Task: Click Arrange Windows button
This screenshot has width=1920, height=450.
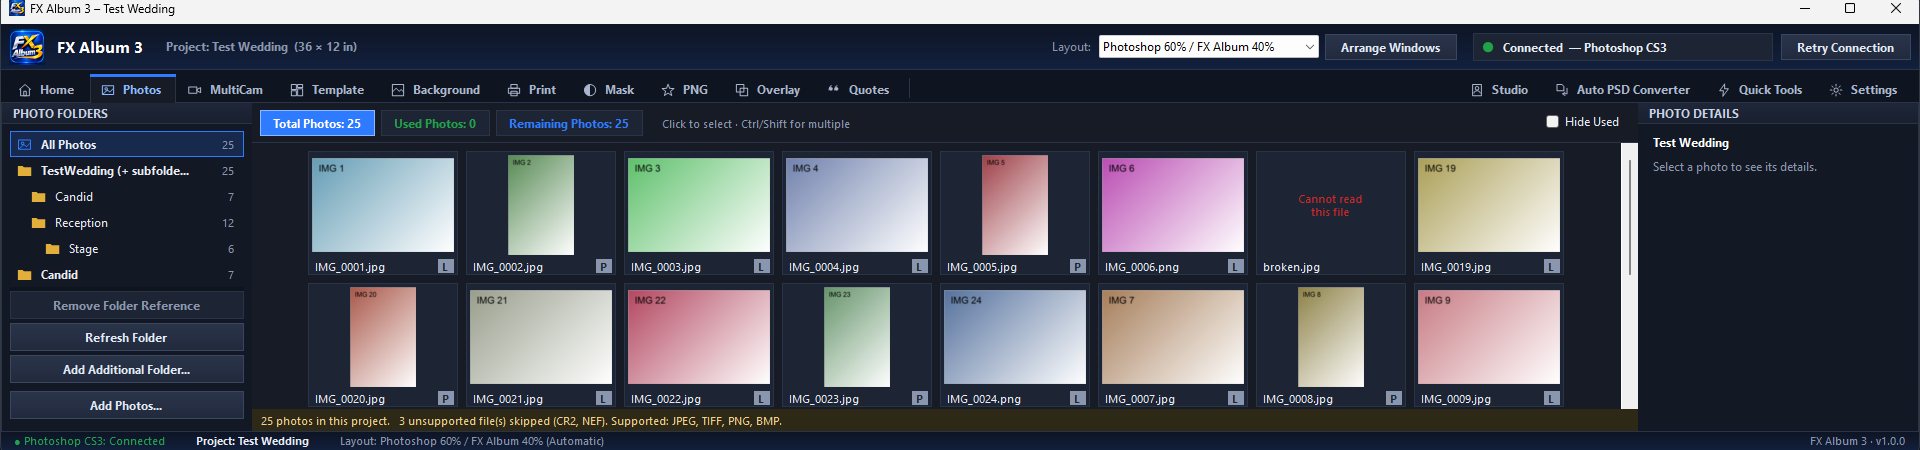Action: tap(1390, 47)
